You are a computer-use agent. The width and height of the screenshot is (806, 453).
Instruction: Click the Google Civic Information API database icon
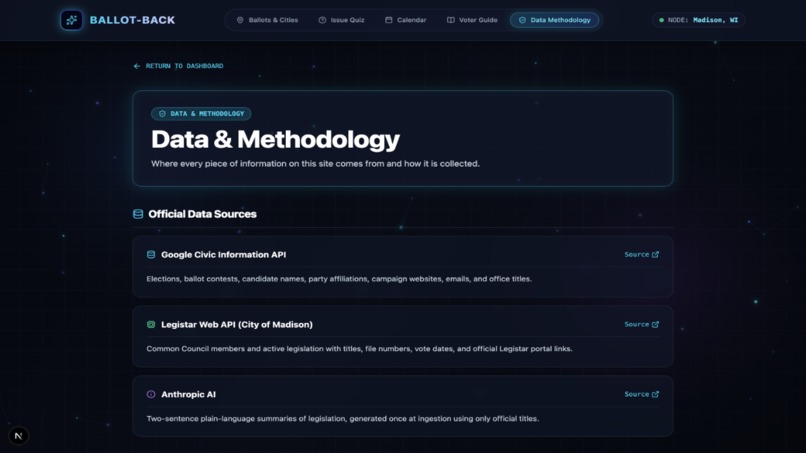click(x=151, y=255)
